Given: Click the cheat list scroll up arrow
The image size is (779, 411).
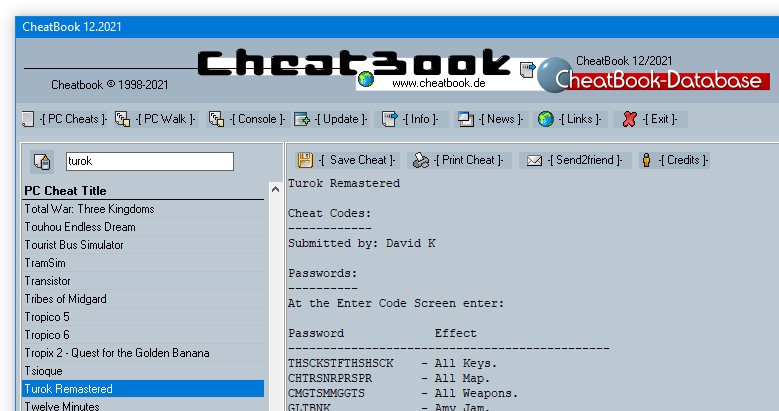Looking at the screenshot, I should [276, 189].
